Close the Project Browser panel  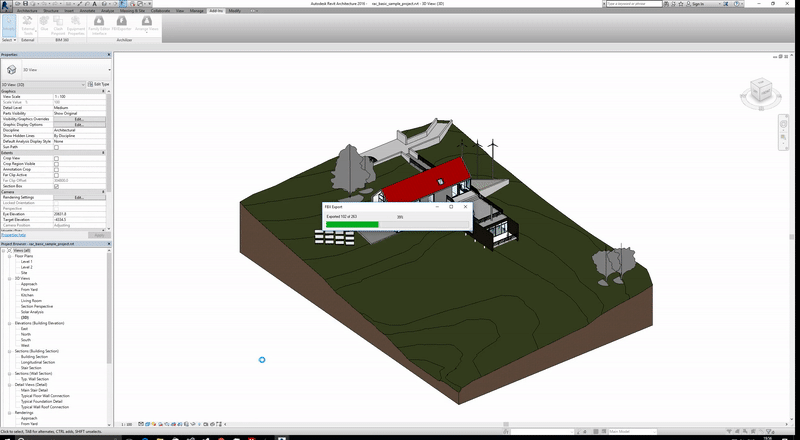pyautogui.click(x=109, y=244)
